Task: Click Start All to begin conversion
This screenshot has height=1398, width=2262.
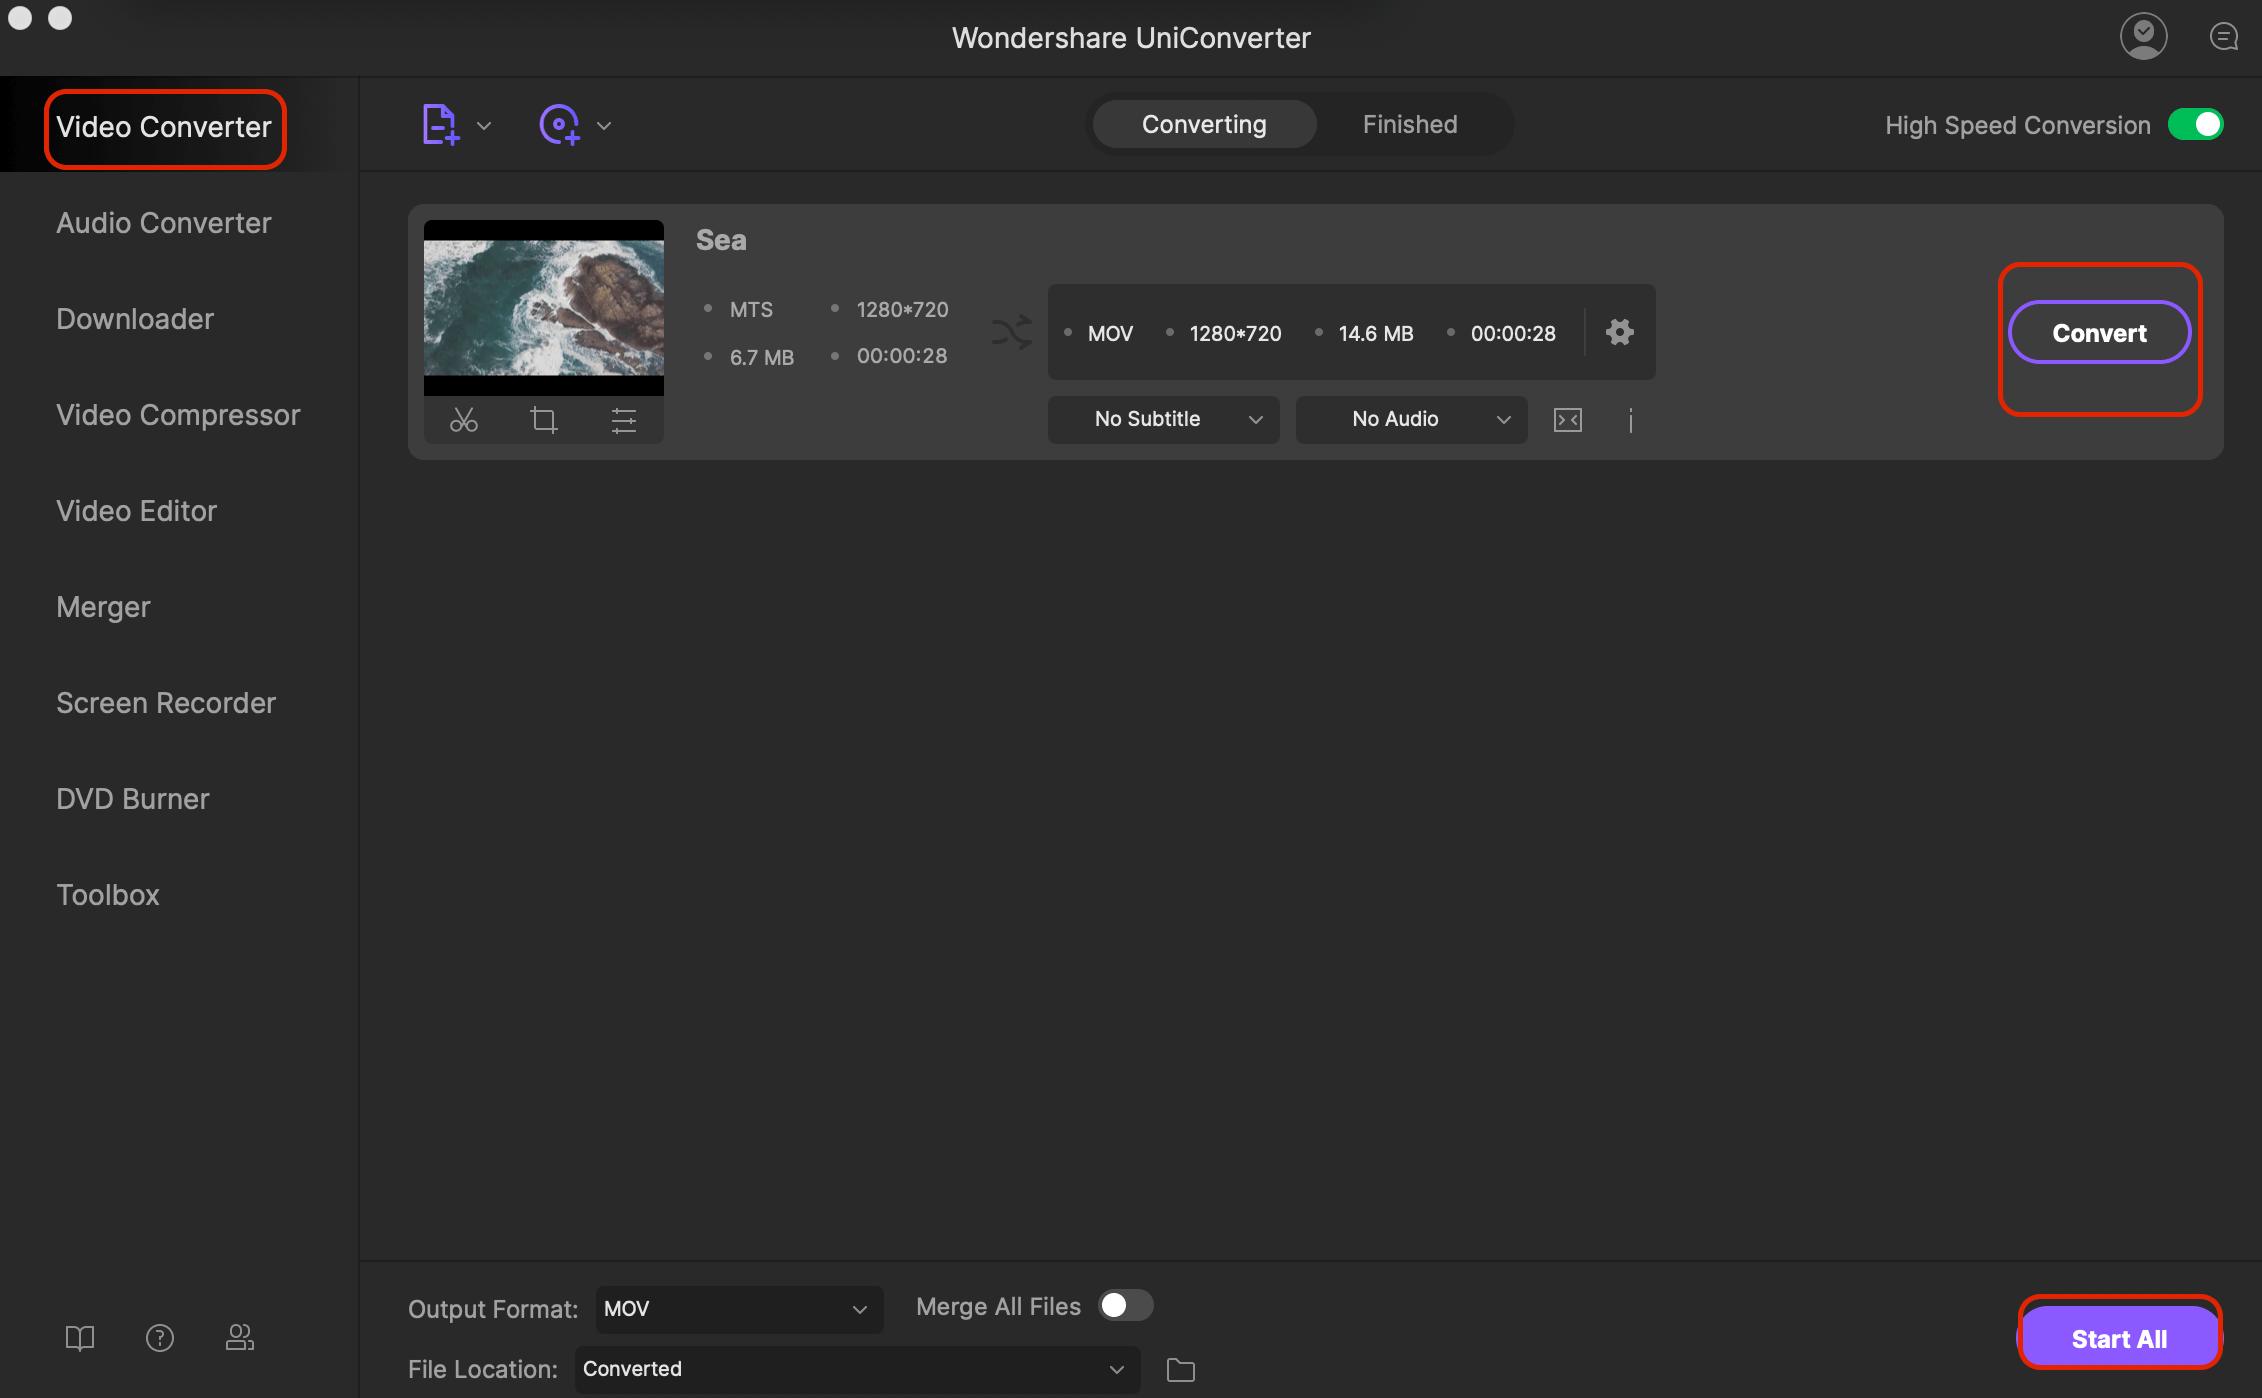Action: (x=2120, y=1337)
